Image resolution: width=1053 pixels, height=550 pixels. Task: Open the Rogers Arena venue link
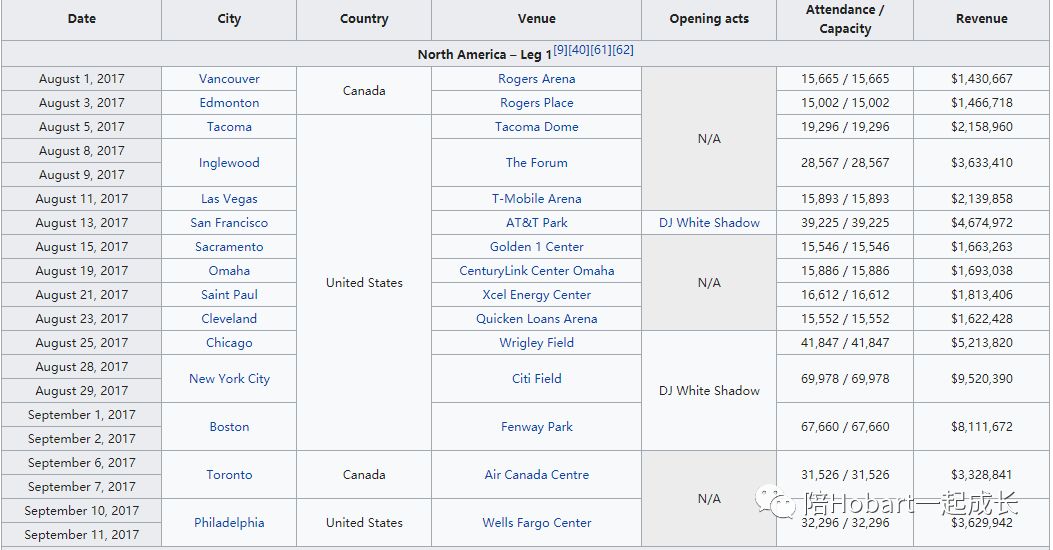point(537,79)
